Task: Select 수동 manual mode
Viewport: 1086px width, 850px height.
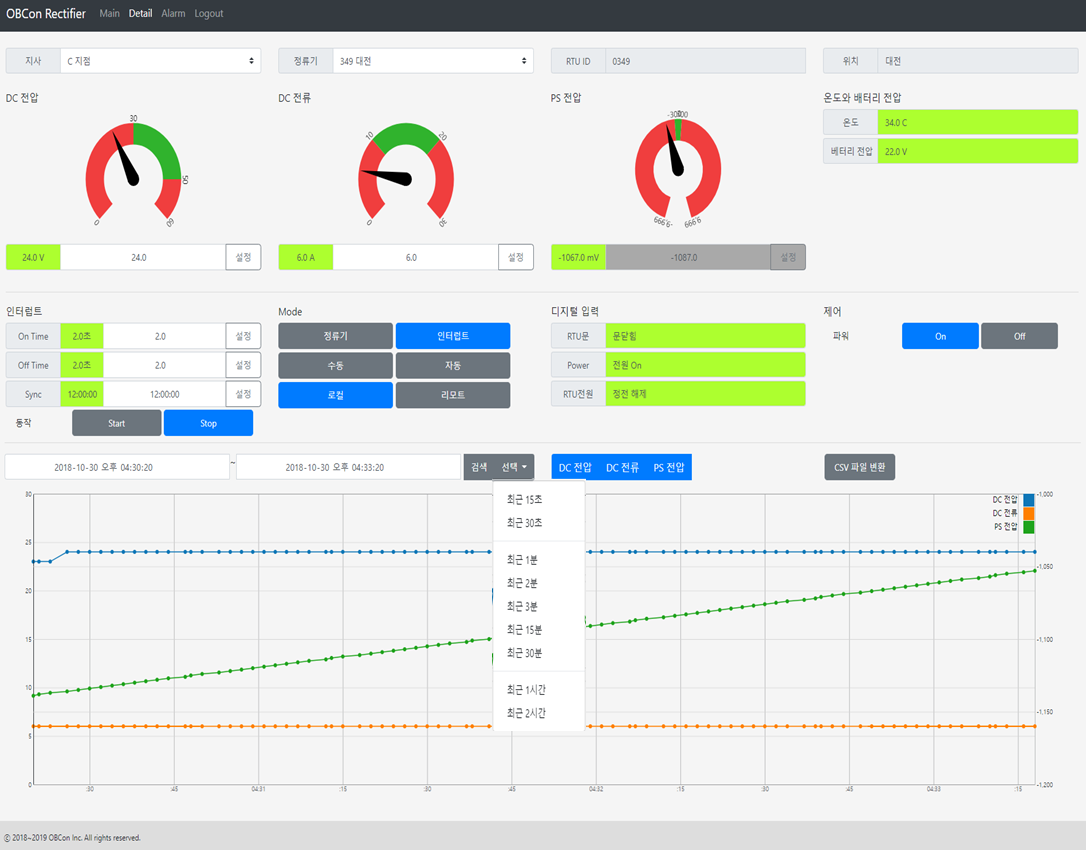Action: pyautogui.click(x=335, y=365)
